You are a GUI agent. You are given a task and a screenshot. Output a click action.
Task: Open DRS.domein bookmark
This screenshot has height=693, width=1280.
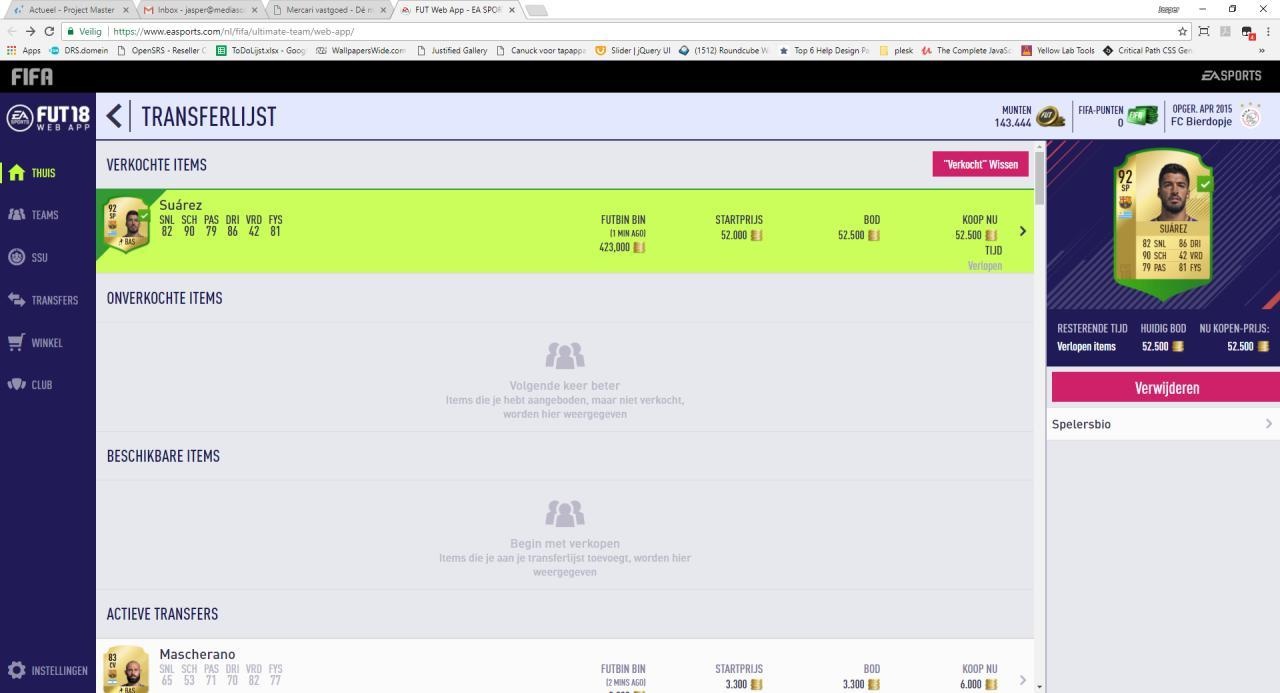coord(79,50)
